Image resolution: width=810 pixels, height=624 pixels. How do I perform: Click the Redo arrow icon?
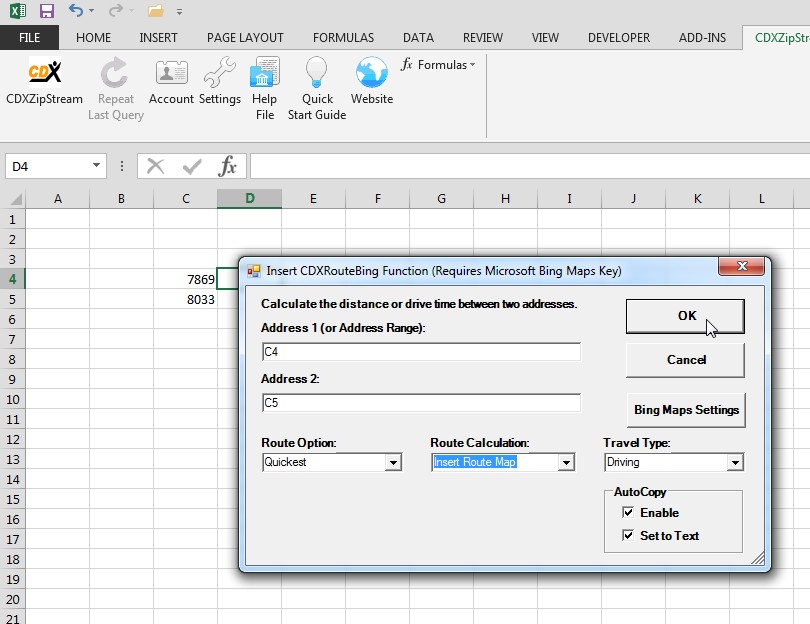coord(116,10)
